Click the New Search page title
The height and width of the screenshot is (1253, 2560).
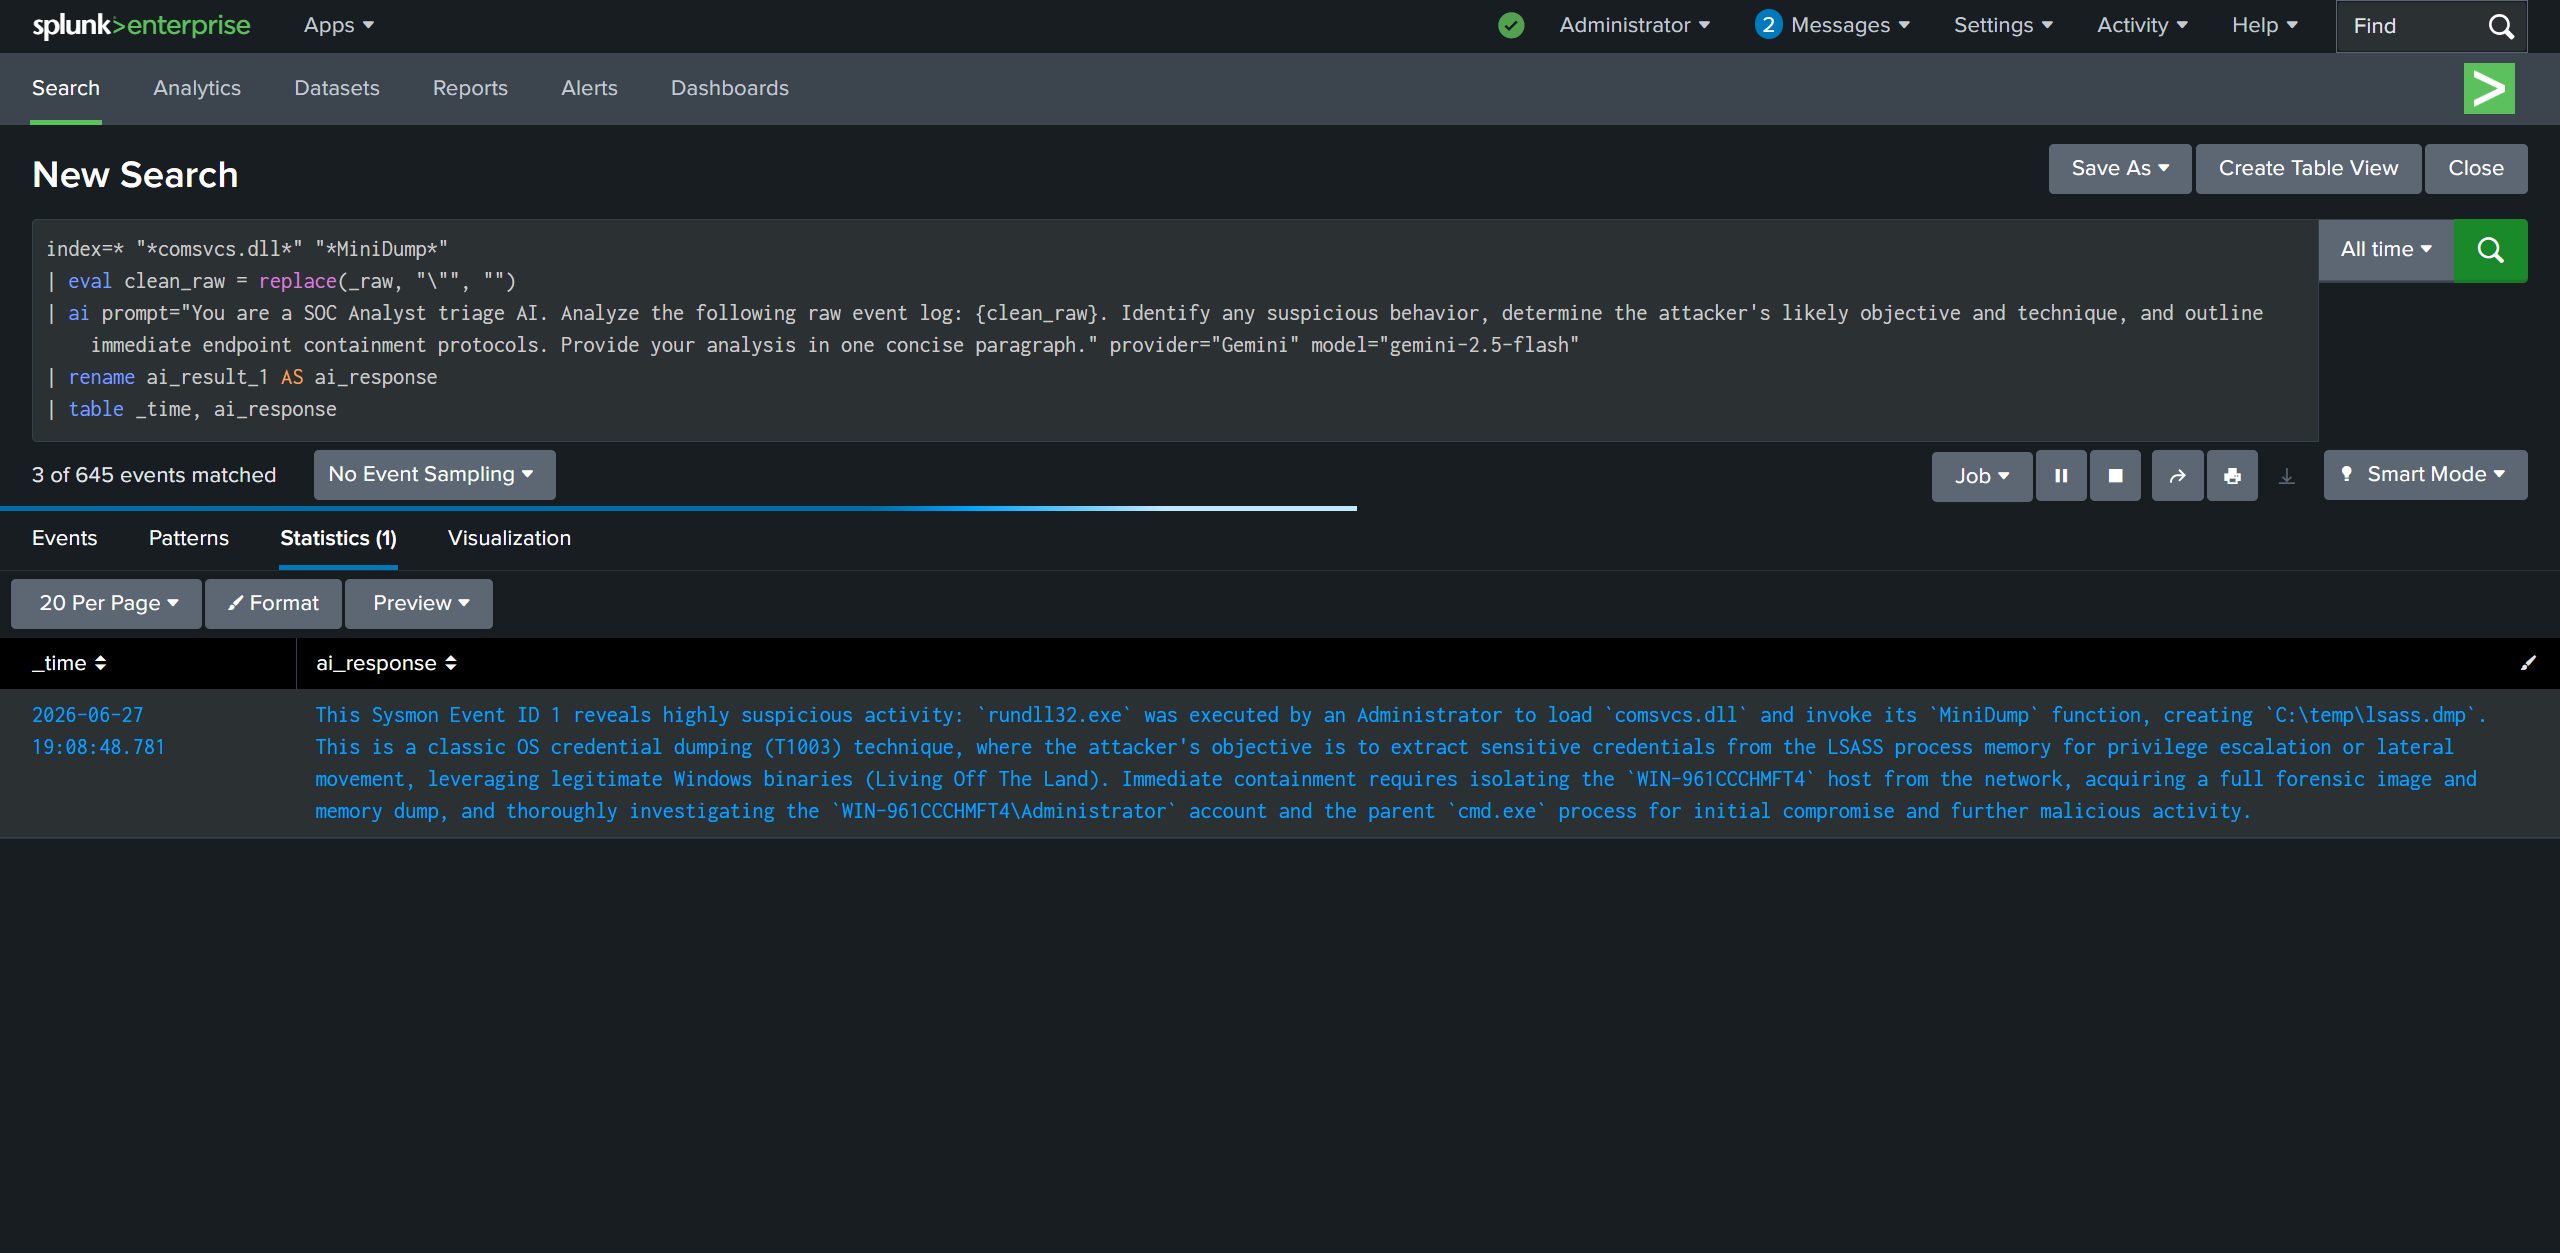pos(135,175)
